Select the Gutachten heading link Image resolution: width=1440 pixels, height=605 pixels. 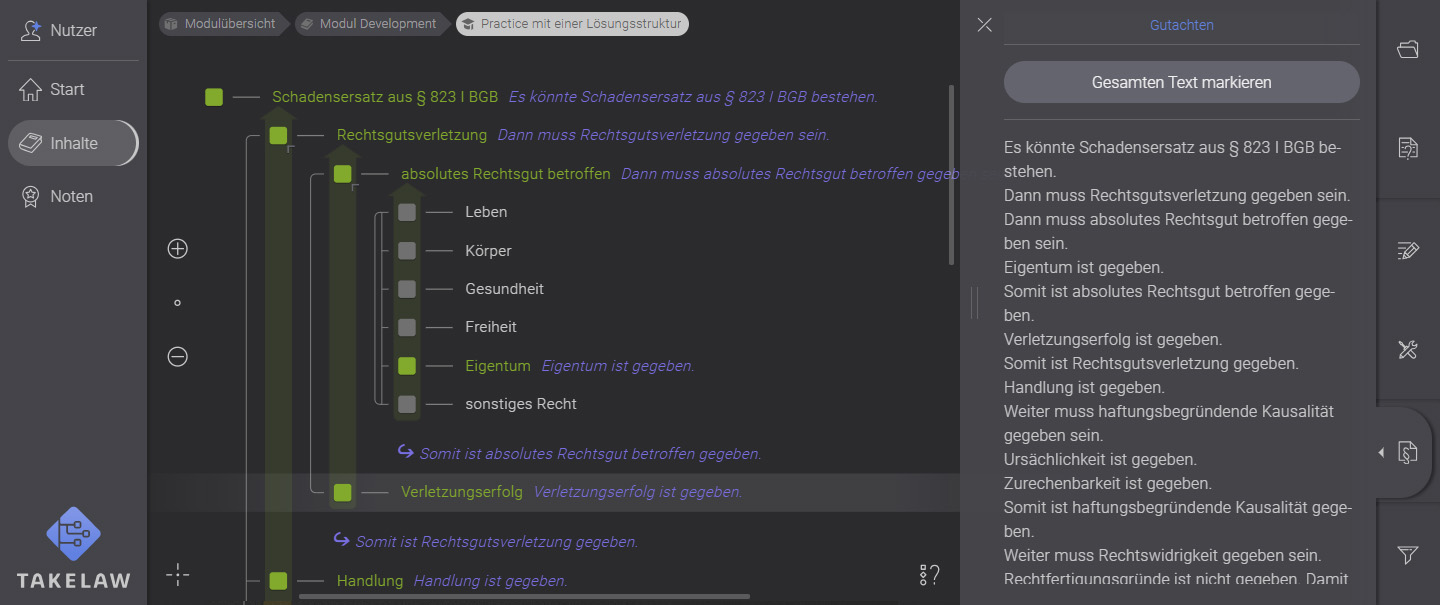click(1181, 25)
